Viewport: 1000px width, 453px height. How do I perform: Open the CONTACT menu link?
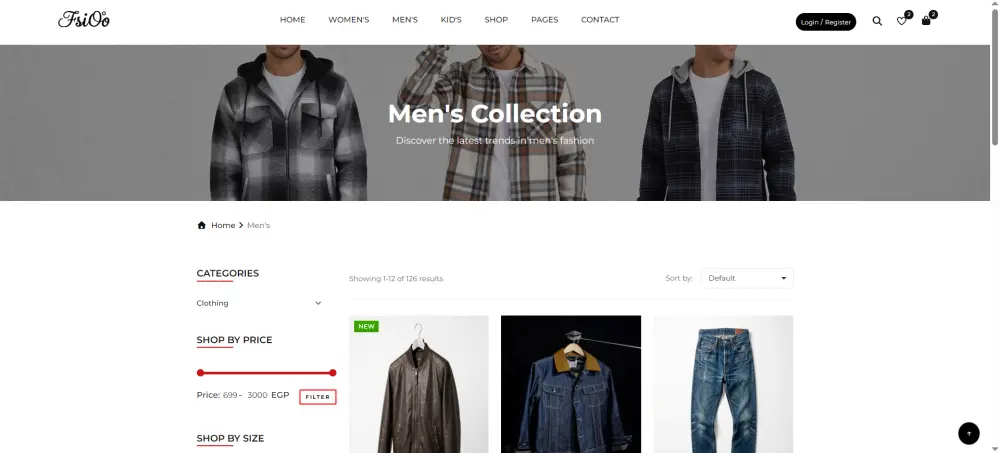(x=600, y=20)
